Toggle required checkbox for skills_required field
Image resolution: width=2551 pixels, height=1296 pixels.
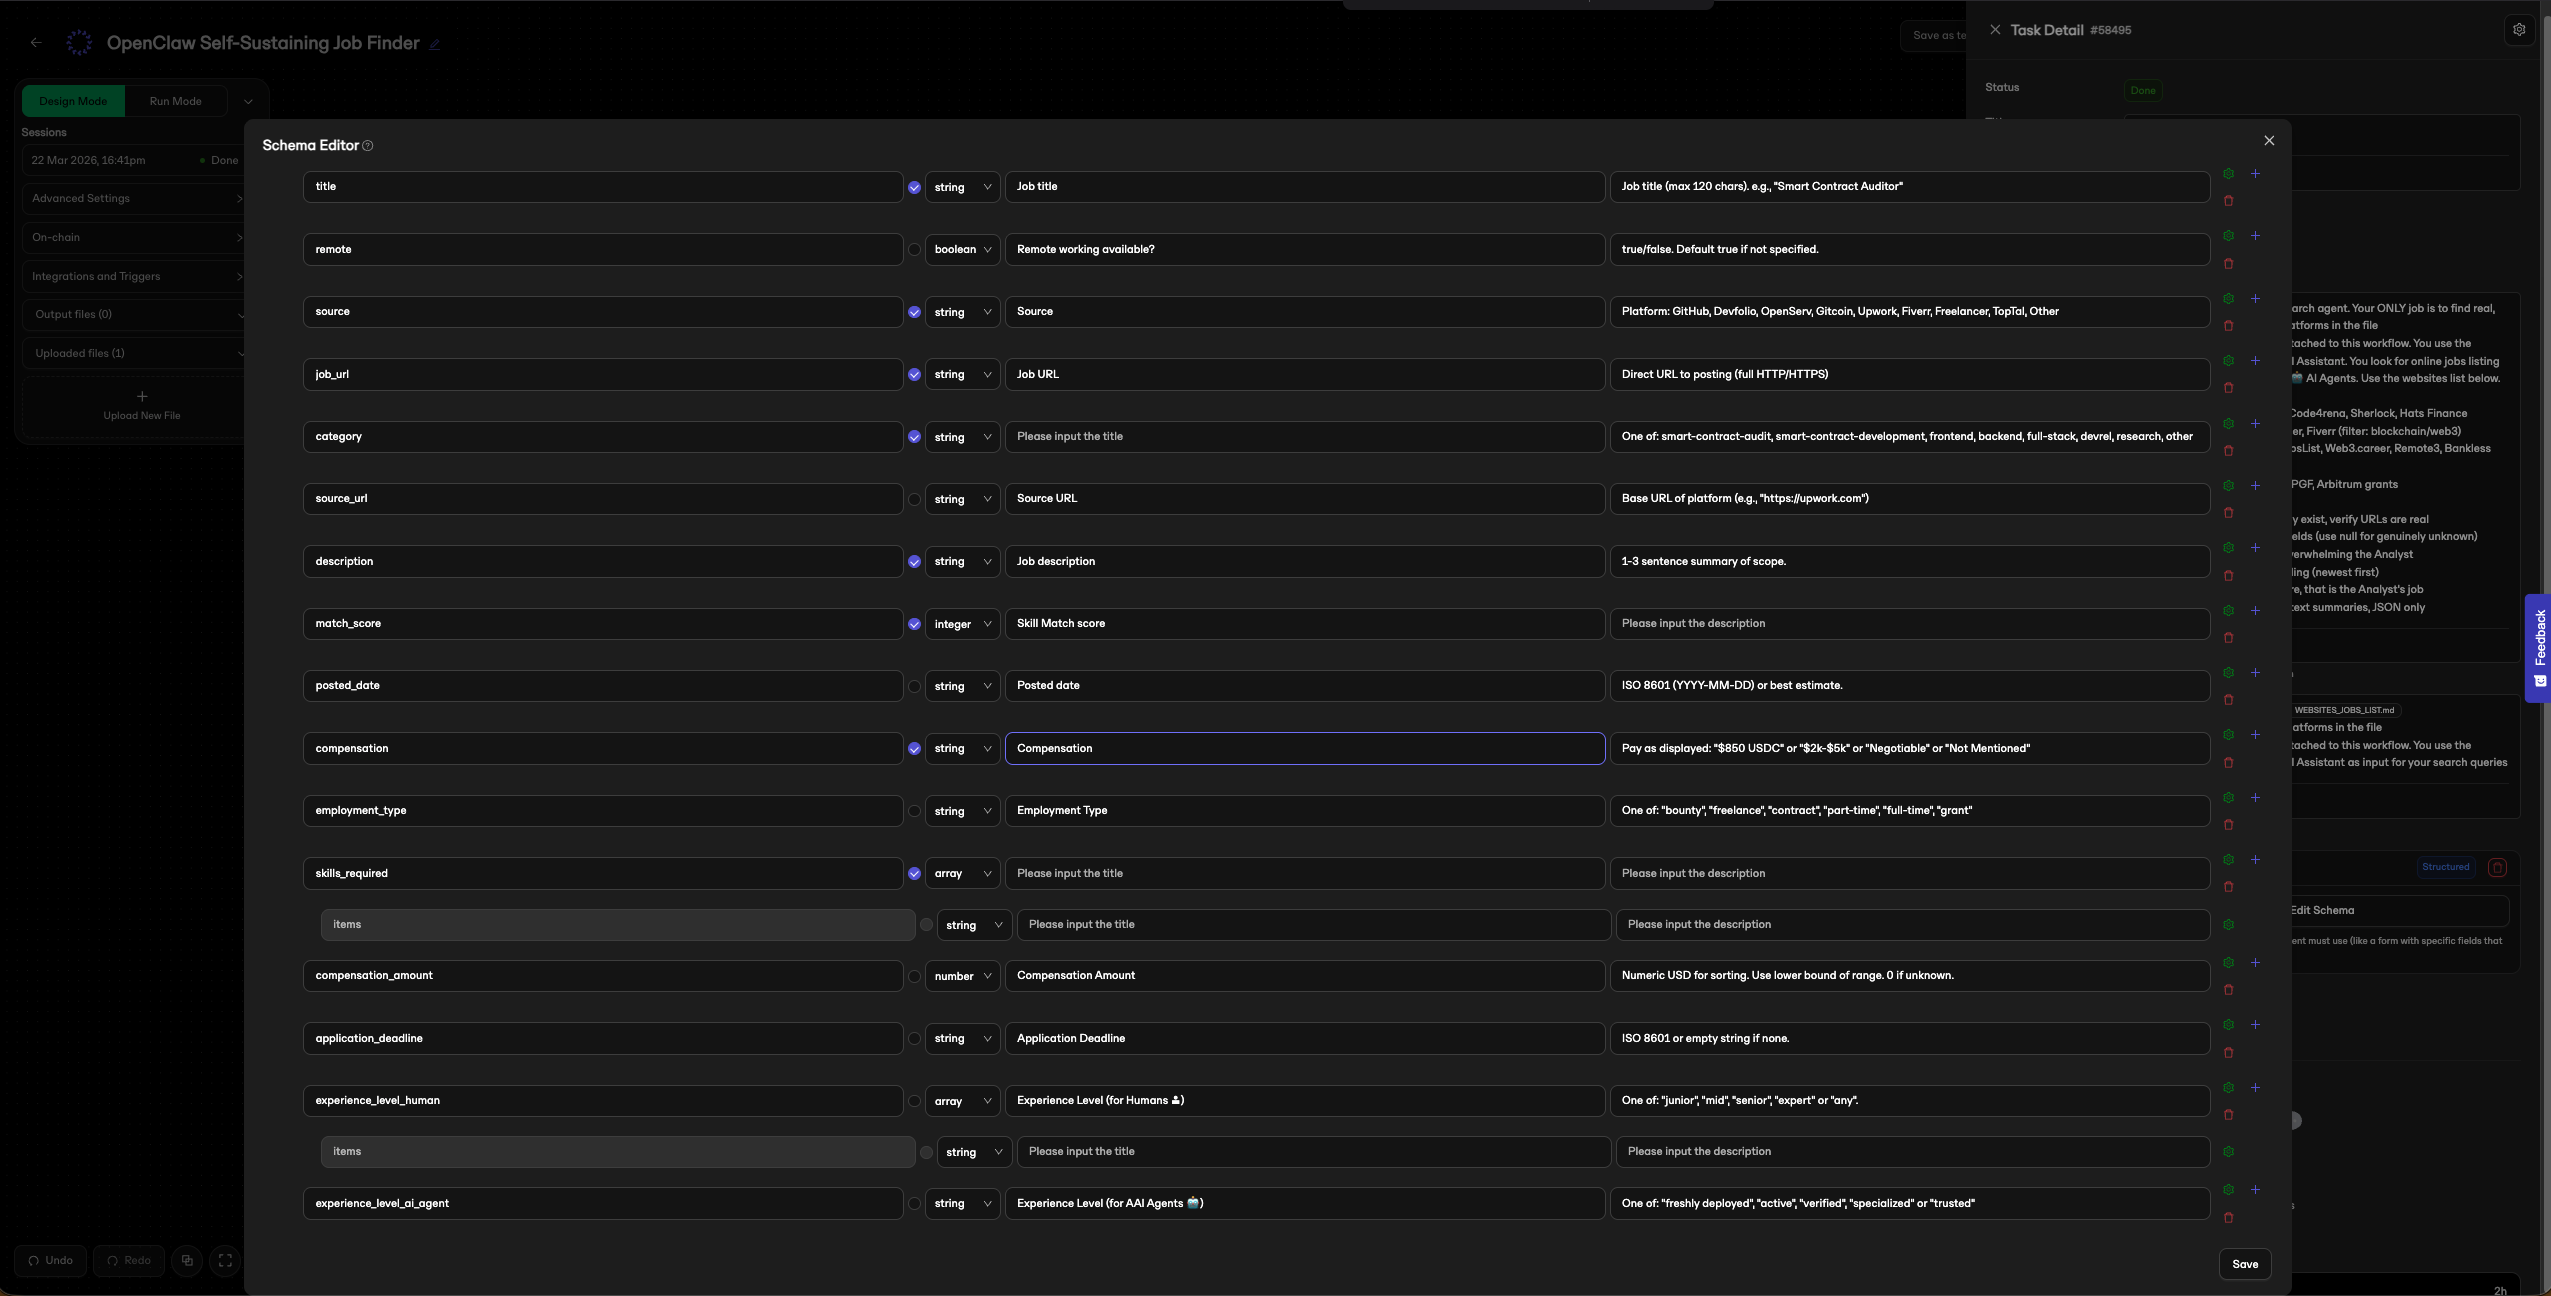[x=914, y=874]
